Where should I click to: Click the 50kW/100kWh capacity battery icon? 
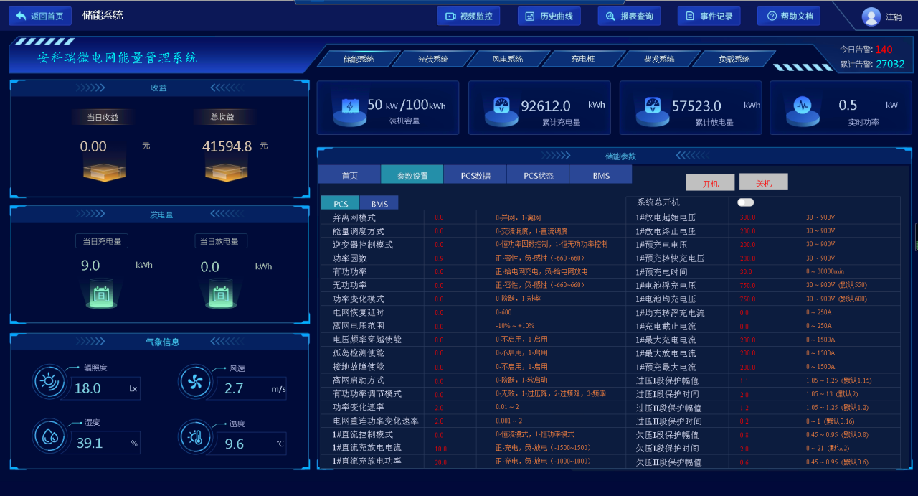coord(349,110)
